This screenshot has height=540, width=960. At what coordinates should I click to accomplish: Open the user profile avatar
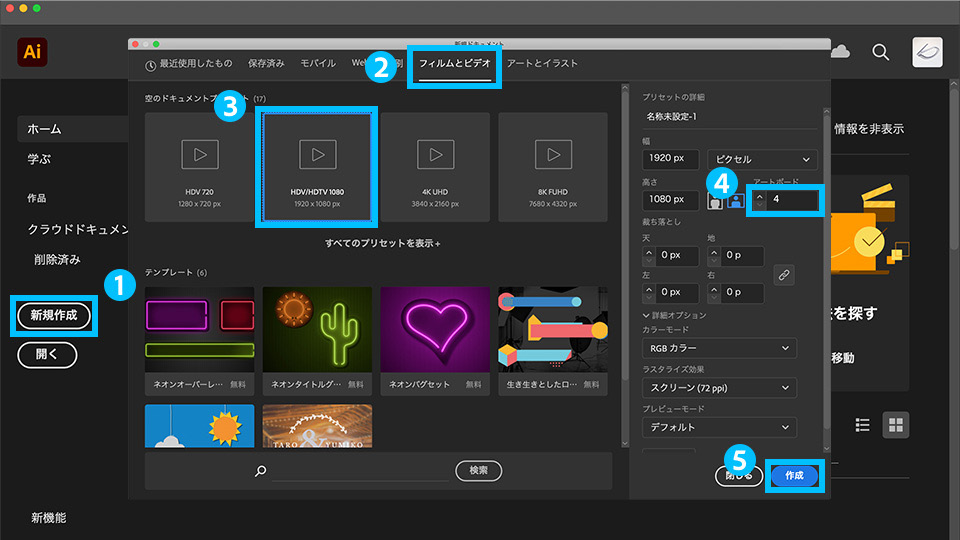click(927, 52)
